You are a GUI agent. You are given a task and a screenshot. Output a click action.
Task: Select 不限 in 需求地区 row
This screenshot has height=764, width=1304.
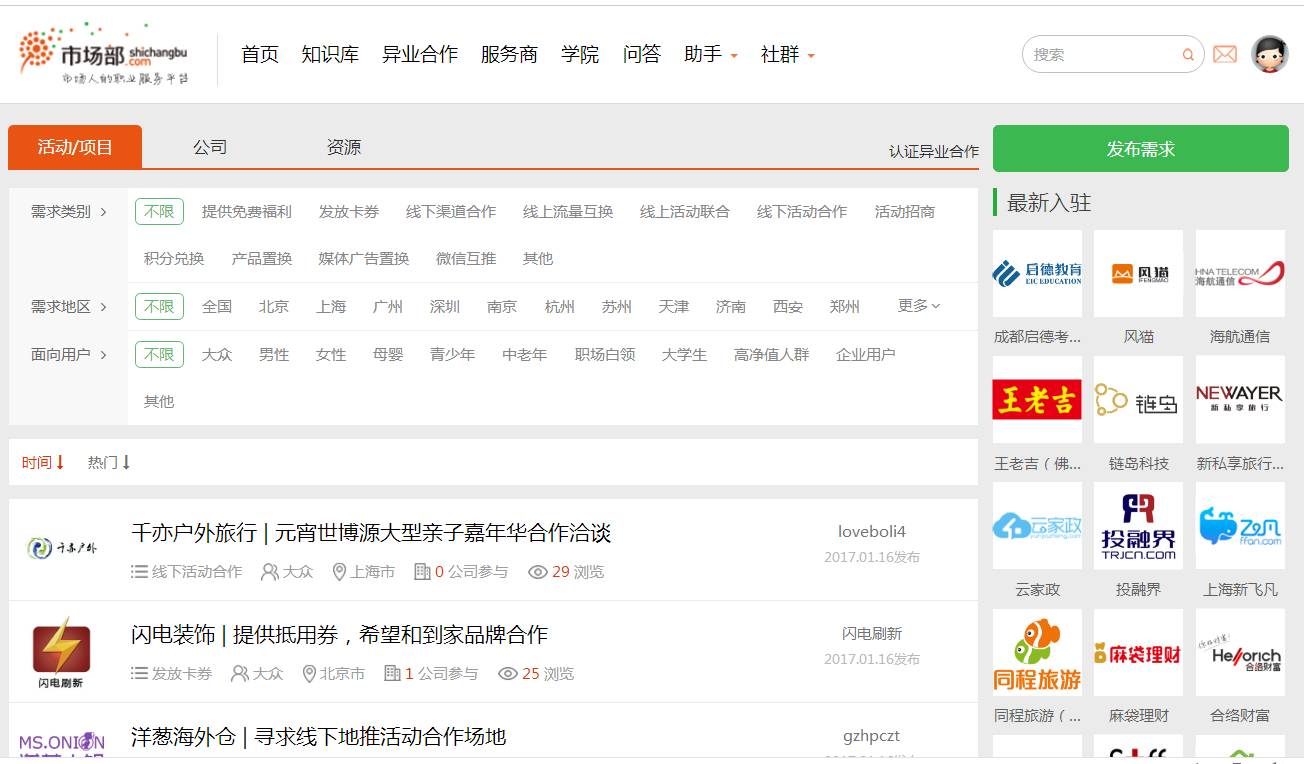(159, 306)
